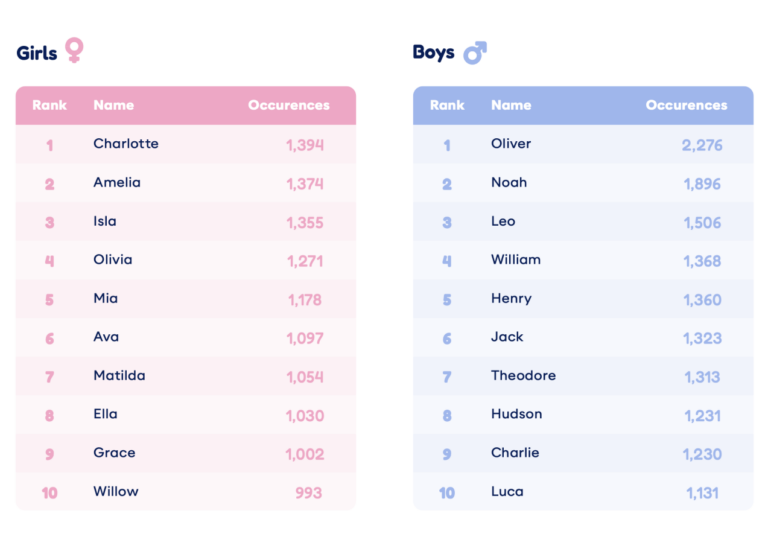Sort girls table by Occurences header
The height and width of the screenshot is (557, 768).
288,105
